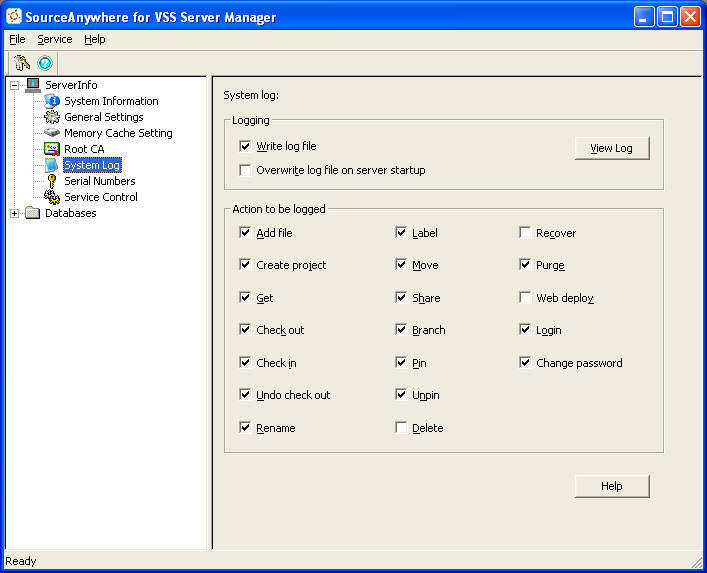Click the Serial Numbers key icon
This screenshot has width=707, height=573.
click(52, 181)
